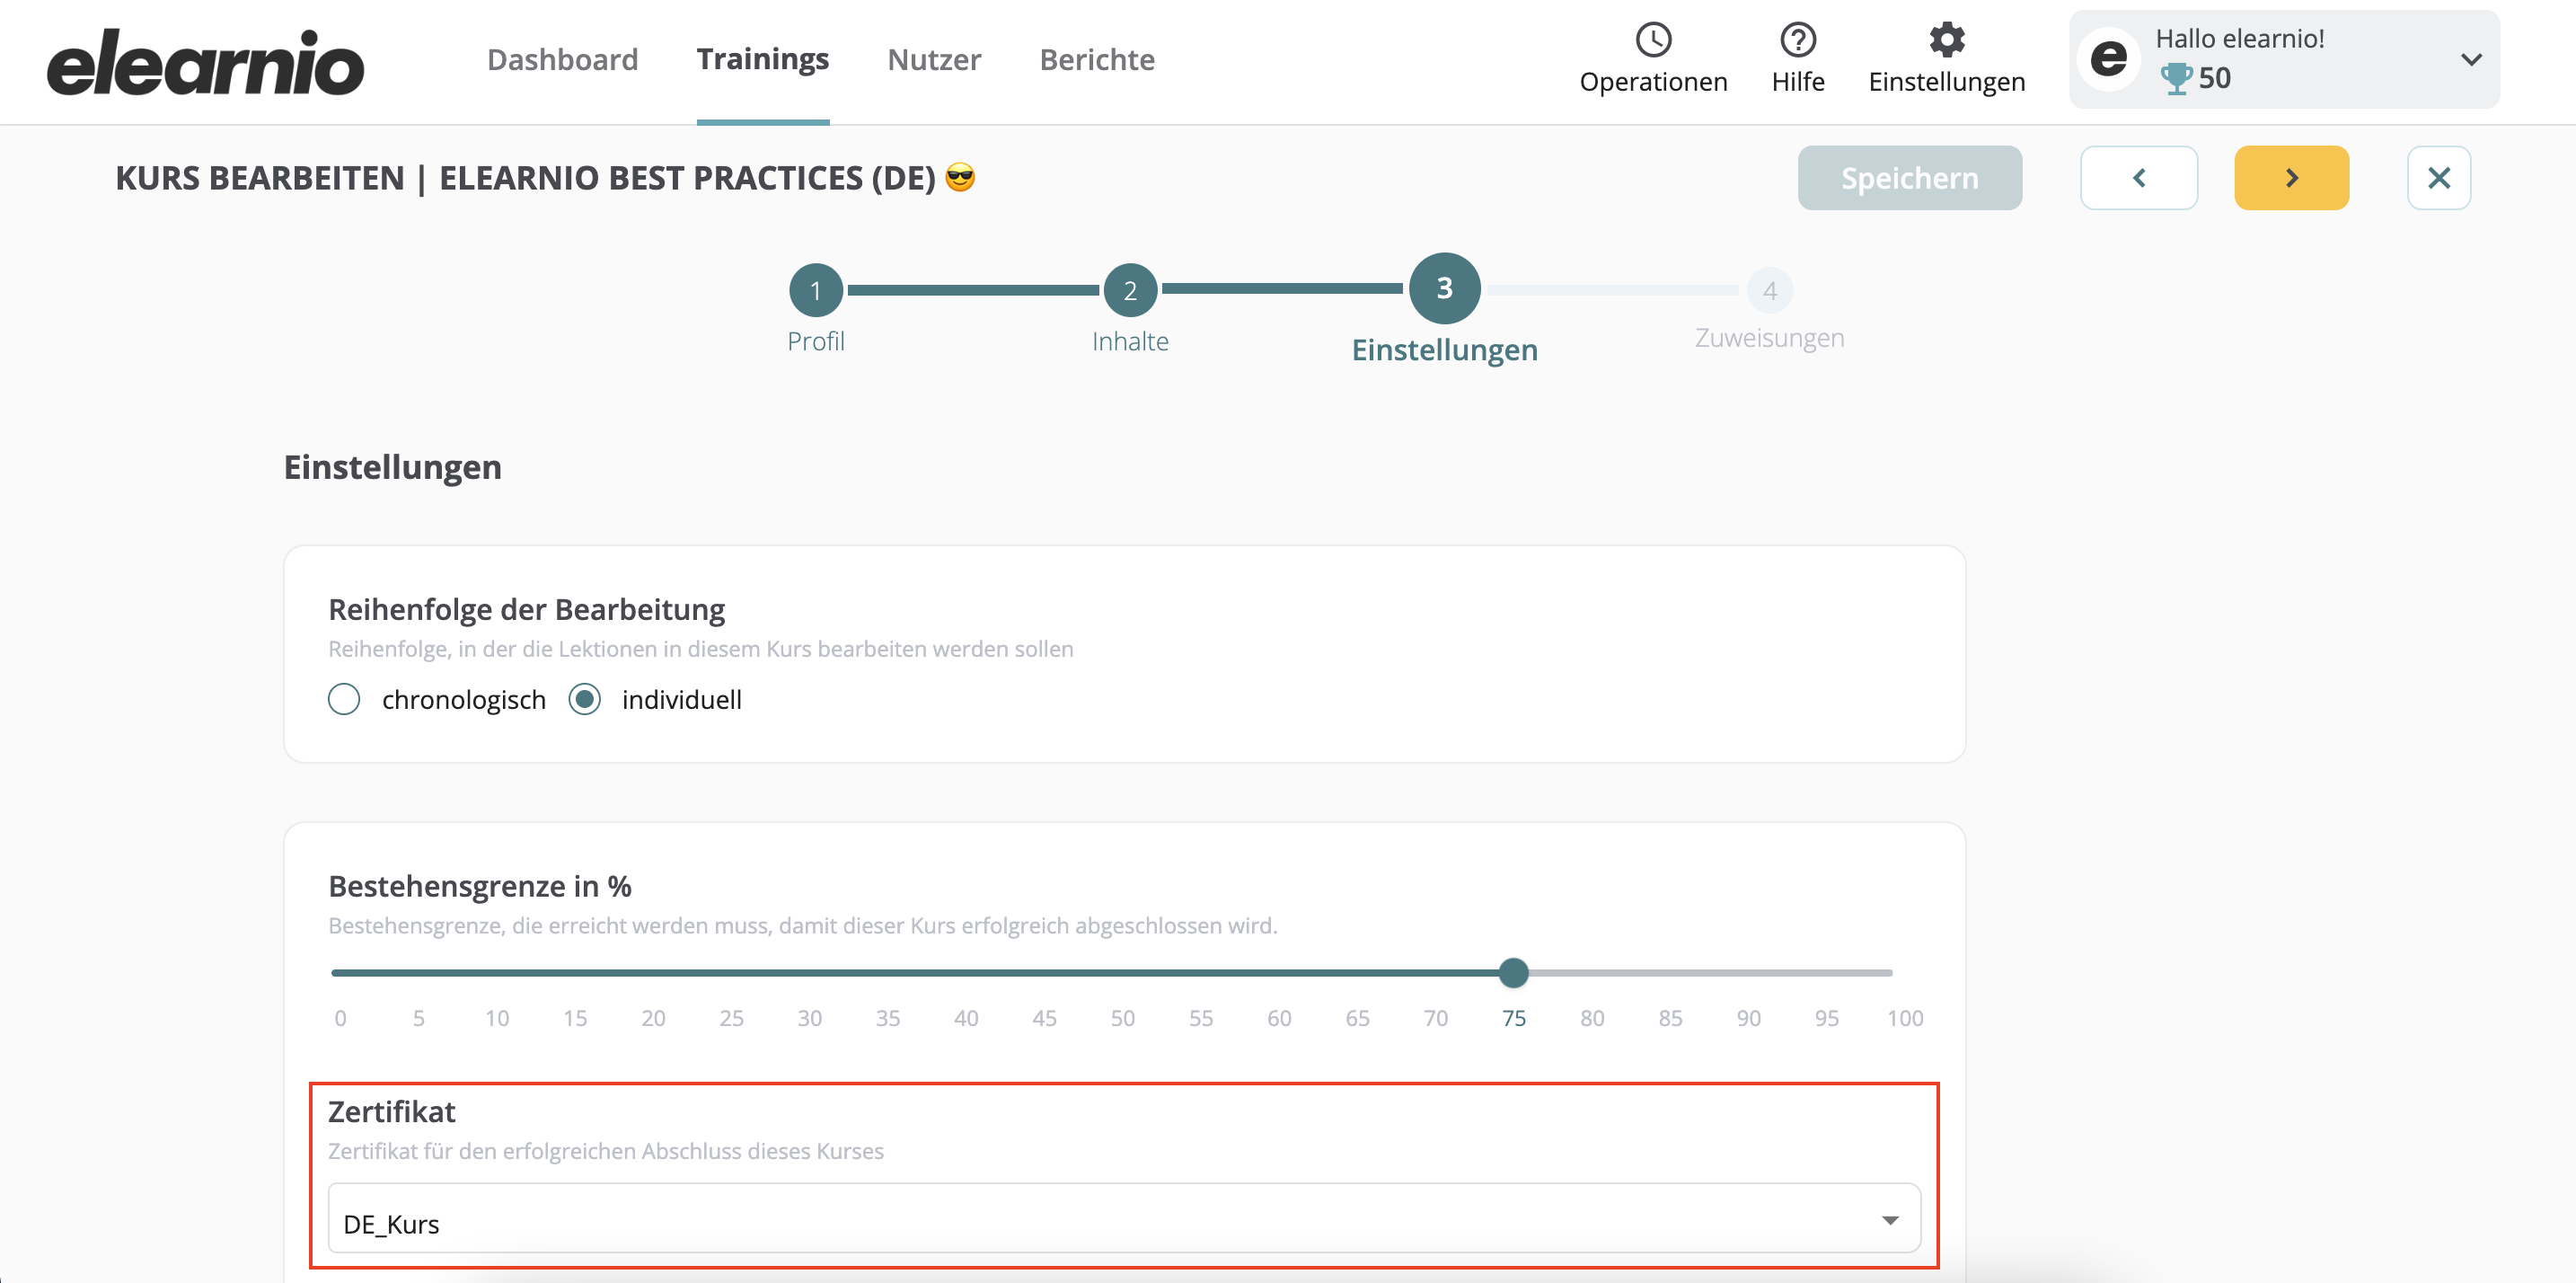Go to previous step with left arrow
Viewport: 2576px width, 1283px height.
coord(2138,178)
